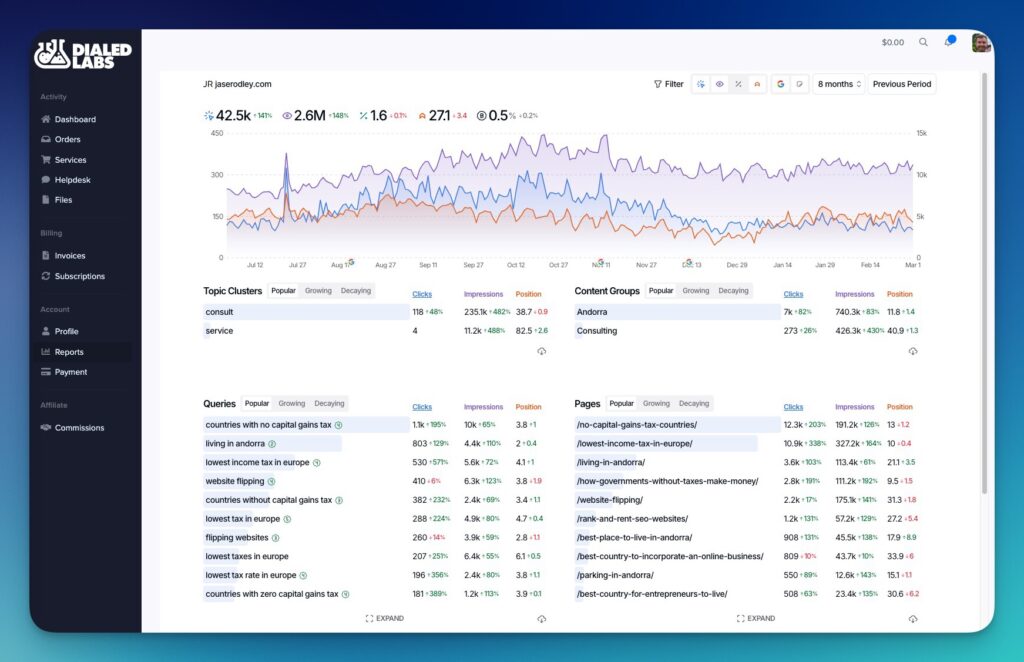Select Decaying tab in Content Groups
This screenshot has height=662, width=1024.
[733, 291]
